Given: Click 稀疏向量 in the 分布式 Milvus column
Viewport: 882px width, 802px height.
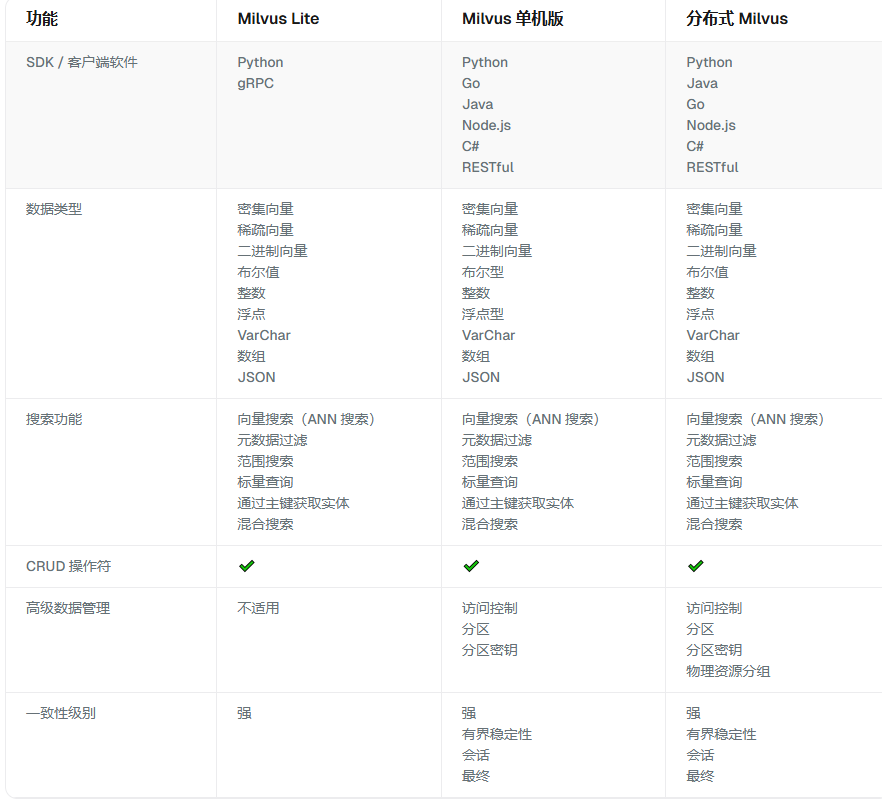Looking at the screenshot, I should (714, 230).
